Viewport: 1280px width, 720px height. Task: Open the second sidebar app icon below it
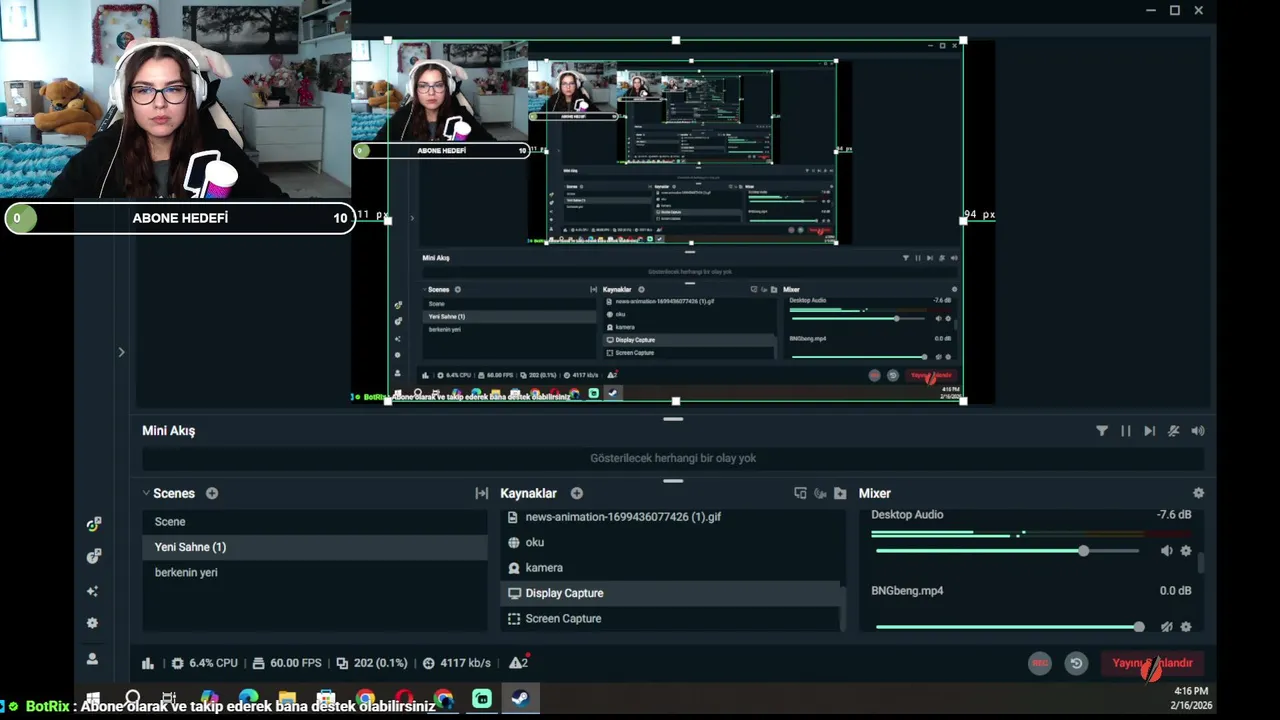[x=93, y=556]
